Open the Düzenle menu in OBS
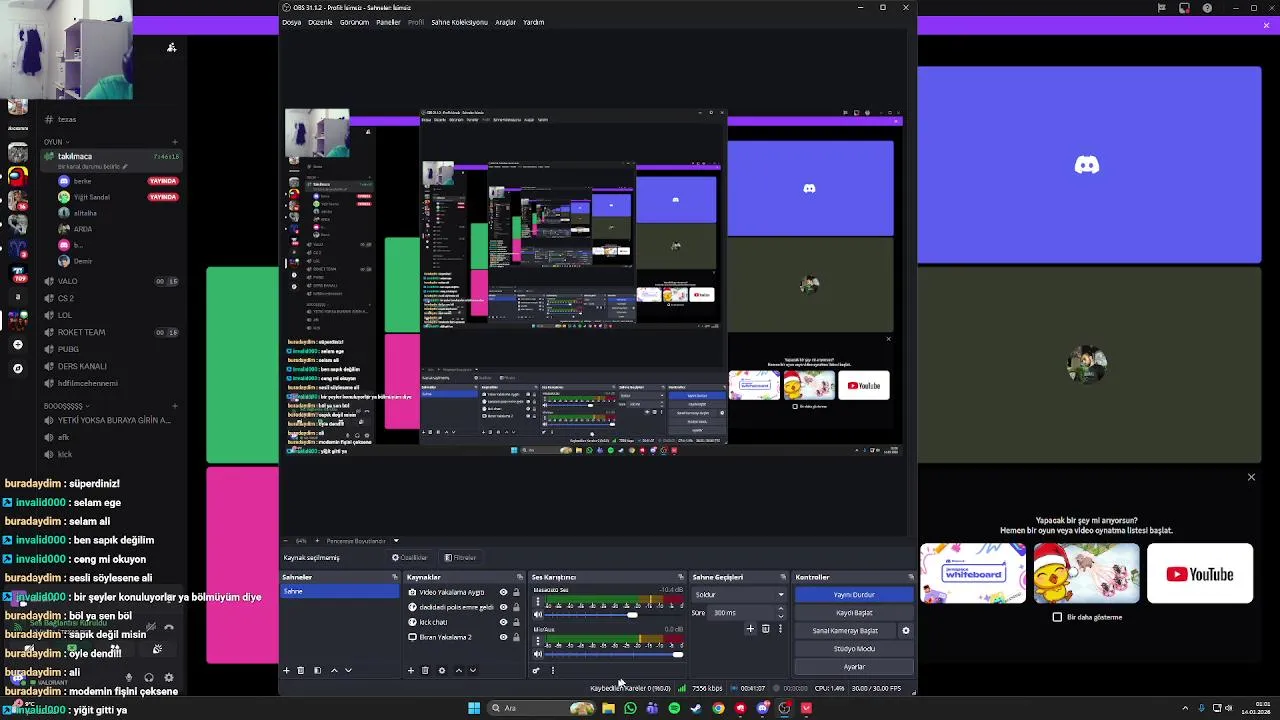1280x720 pixels. click(x=320, y=22)
